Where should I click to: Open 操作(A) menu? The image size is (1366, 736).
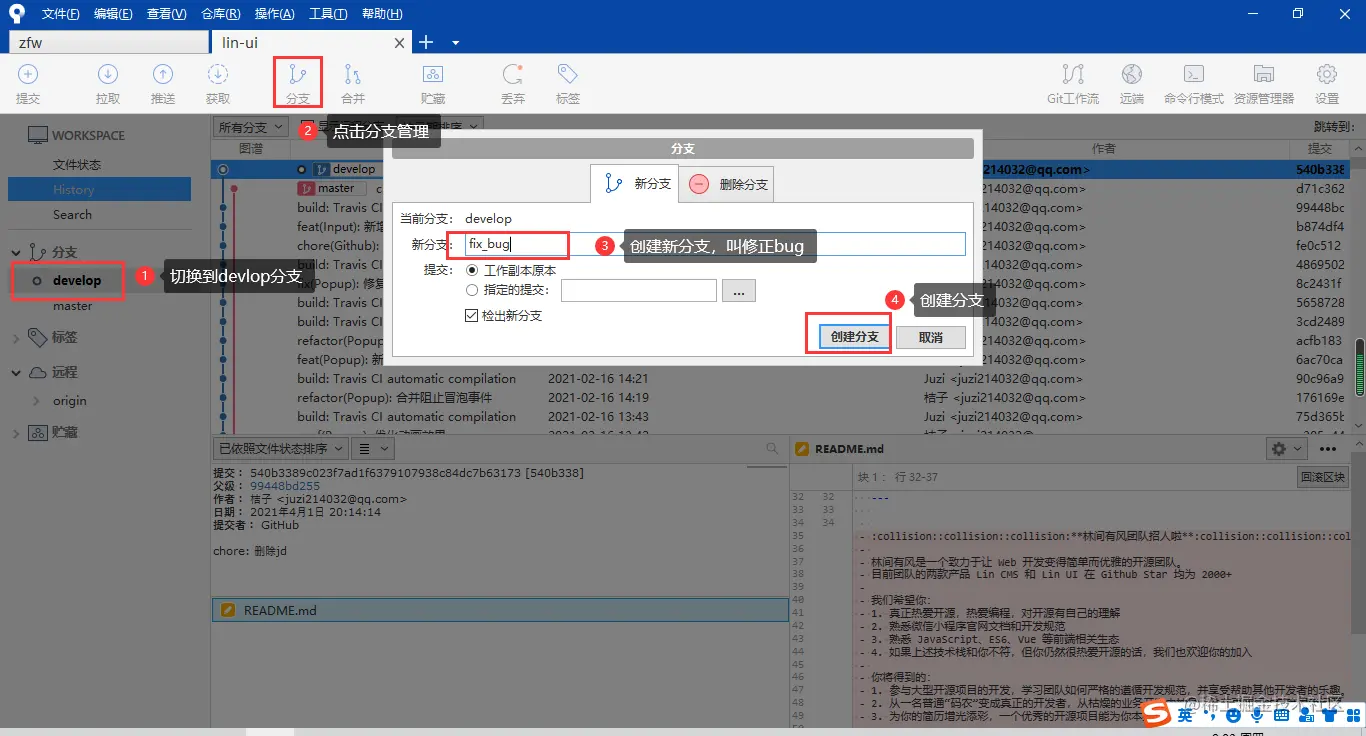coord(274,14)
